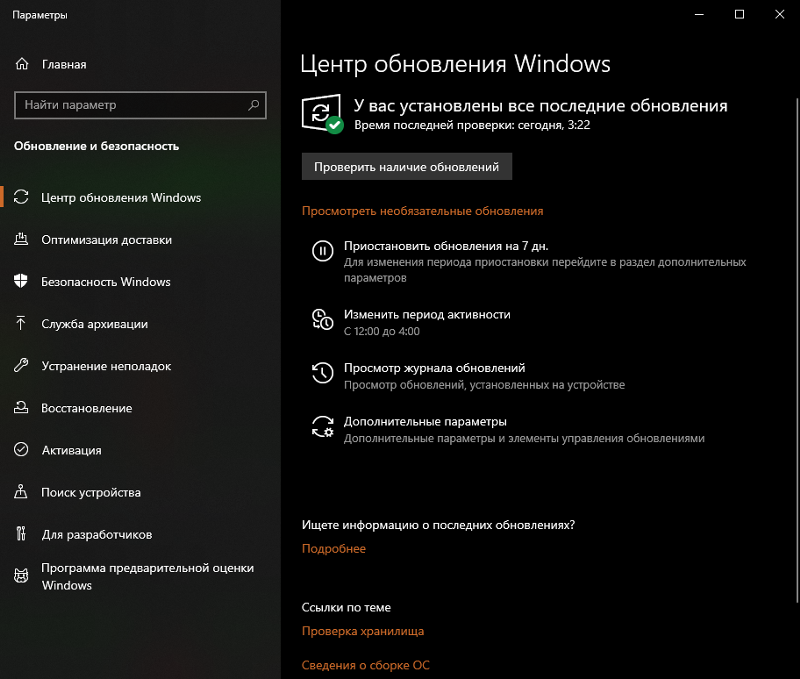Image resolution: width=800 pixels, height=679 pixels.
Task: Click the Home house icon
Action: 22,64
